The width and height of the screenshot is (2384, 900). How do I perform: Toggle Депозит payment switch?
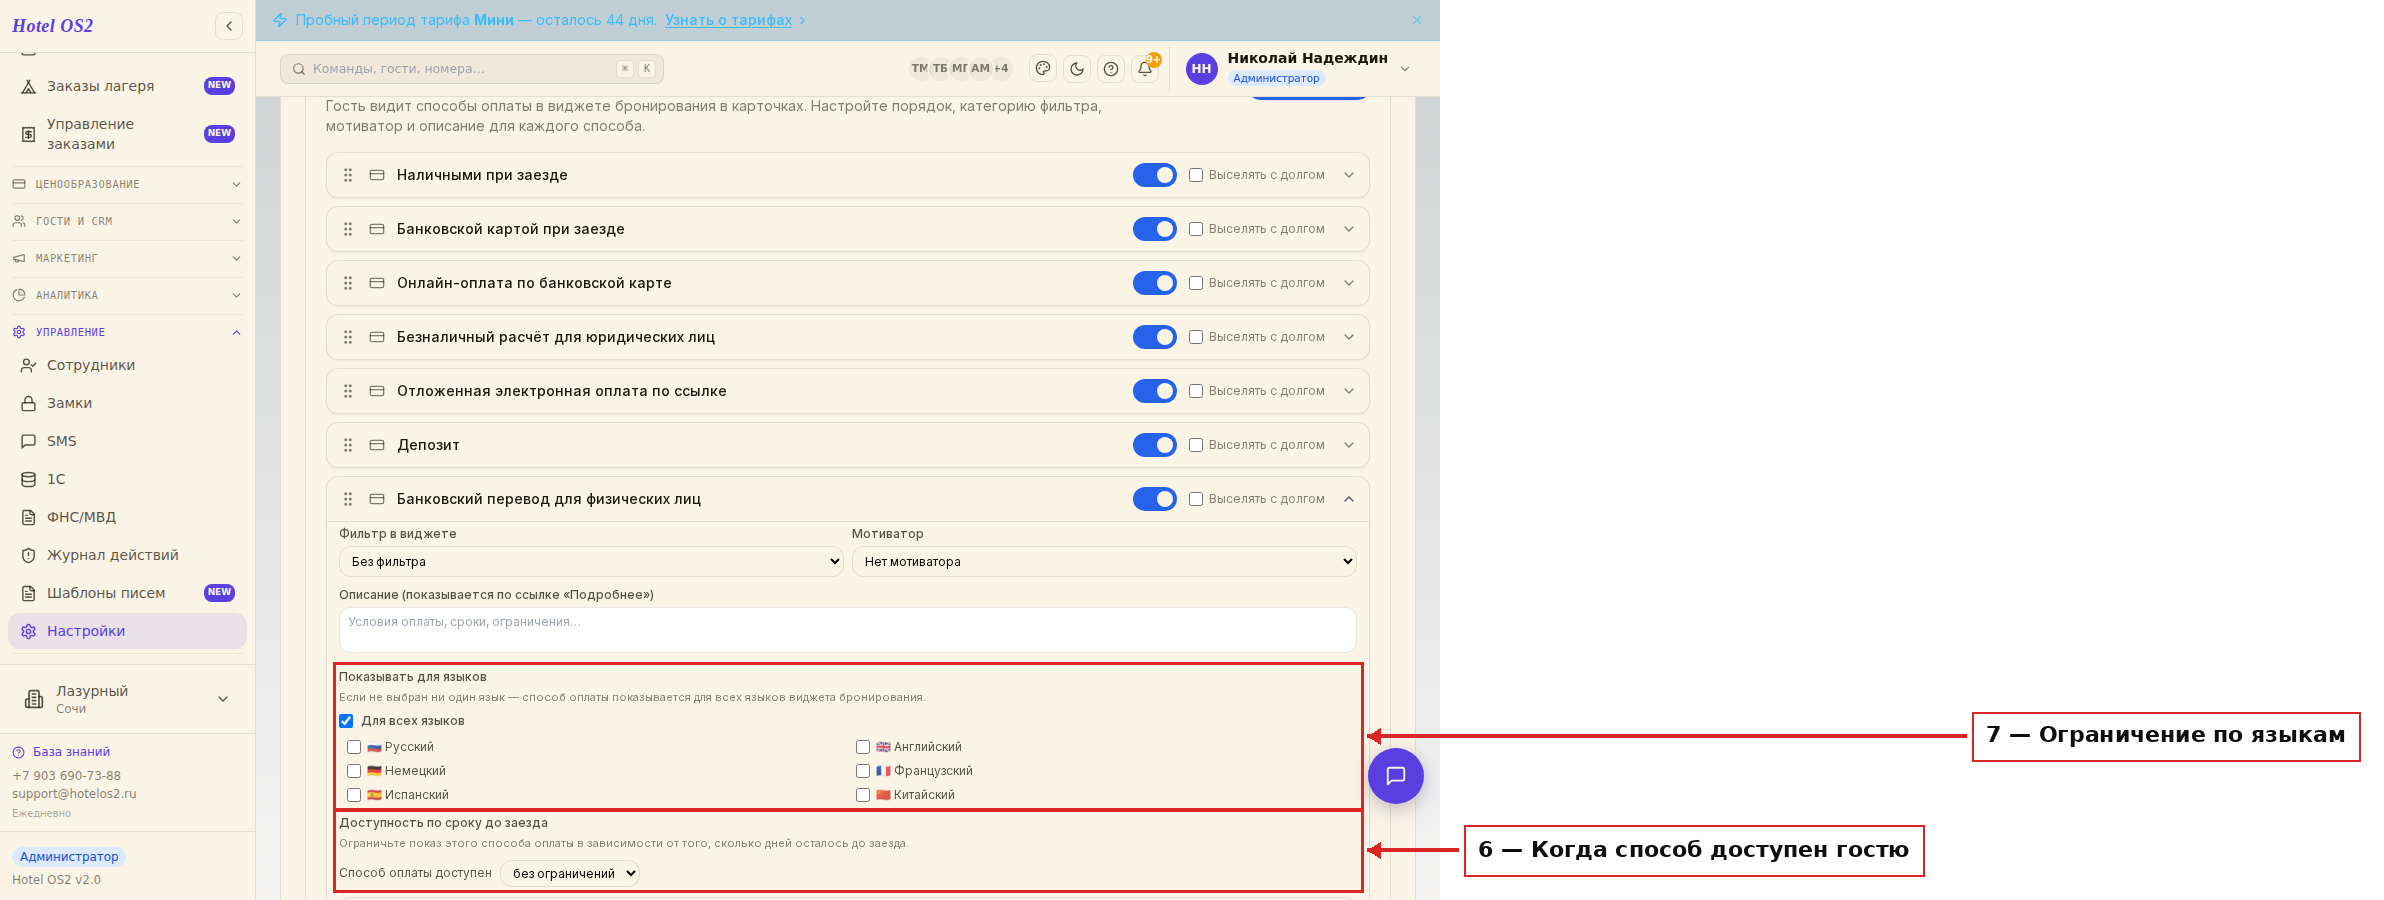point(1154,445)
